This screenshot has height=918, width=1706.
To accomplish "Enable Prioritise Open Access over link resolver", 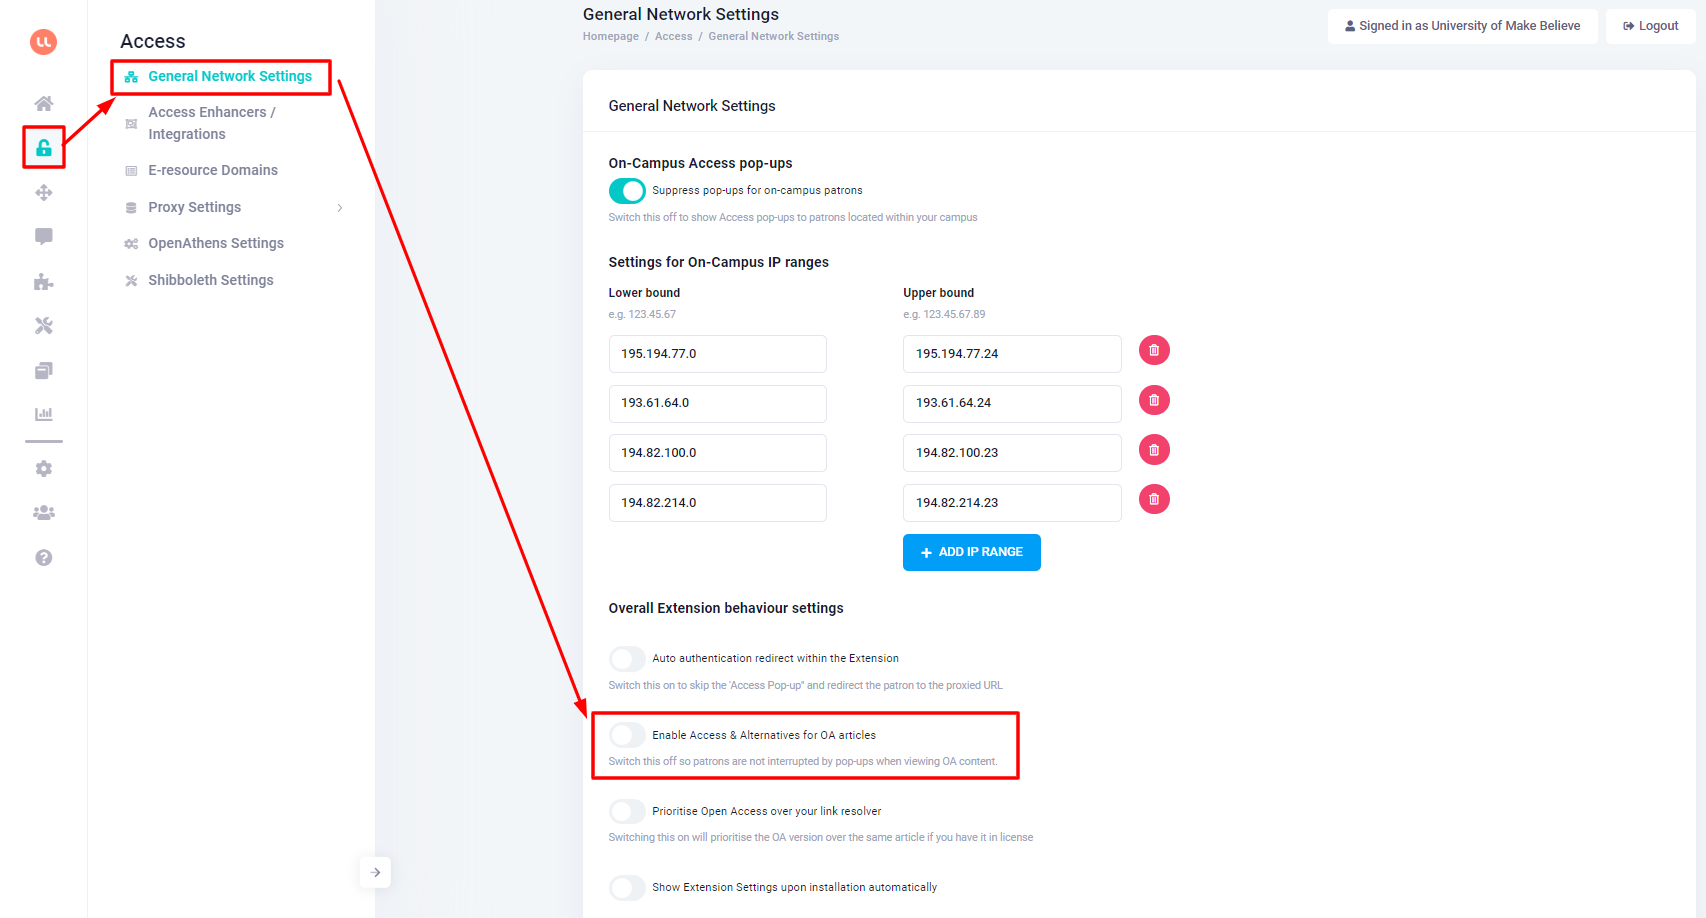I will (627, 811).
